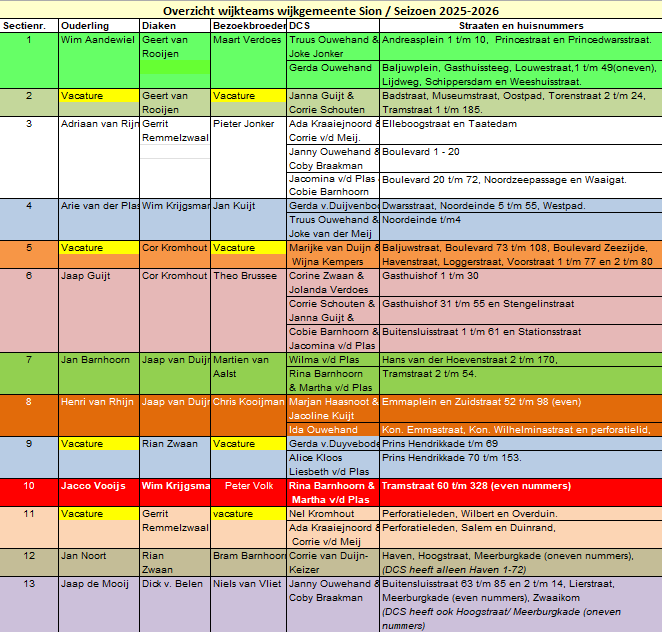The height and width of the screenshot is (632, 662).
Task: Click the 'Niels van Vliet' cell
Action: [249, 584]
